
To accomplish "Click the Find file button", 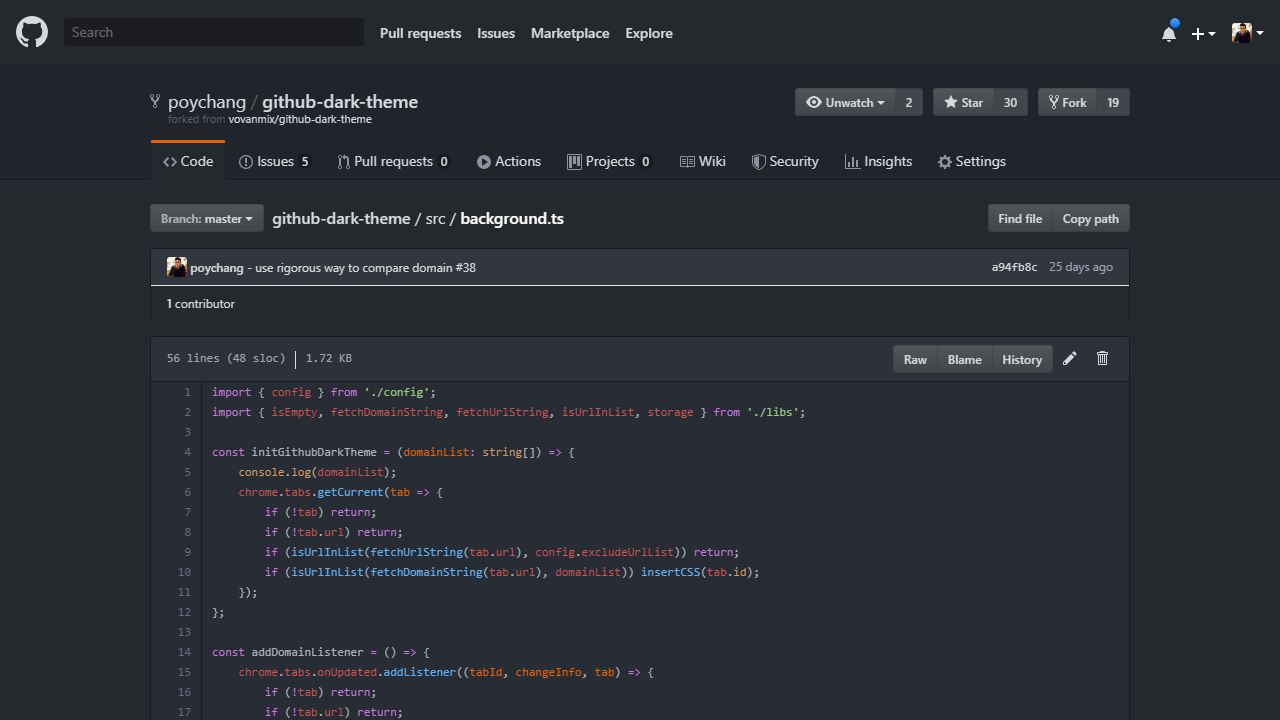I will click(1020, 219).
